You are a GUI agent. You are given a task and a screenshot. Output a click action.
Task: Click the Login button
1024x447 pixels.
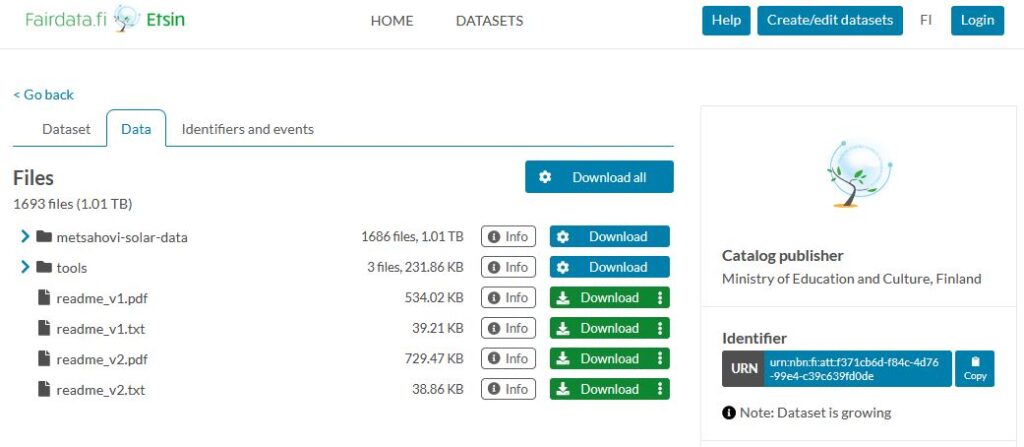pyautogui.click(x=977, y=20)
